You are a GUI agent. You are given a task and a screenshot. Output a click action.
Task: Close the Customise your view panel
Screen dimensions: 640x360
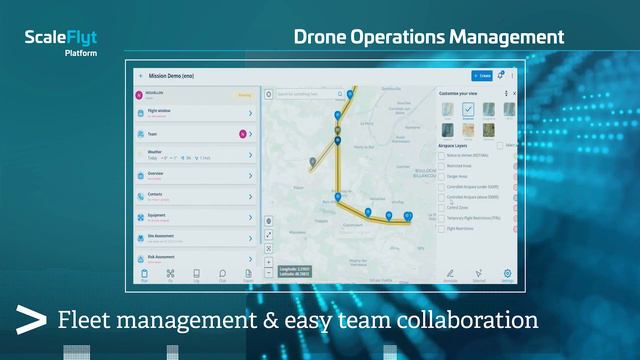514,93
